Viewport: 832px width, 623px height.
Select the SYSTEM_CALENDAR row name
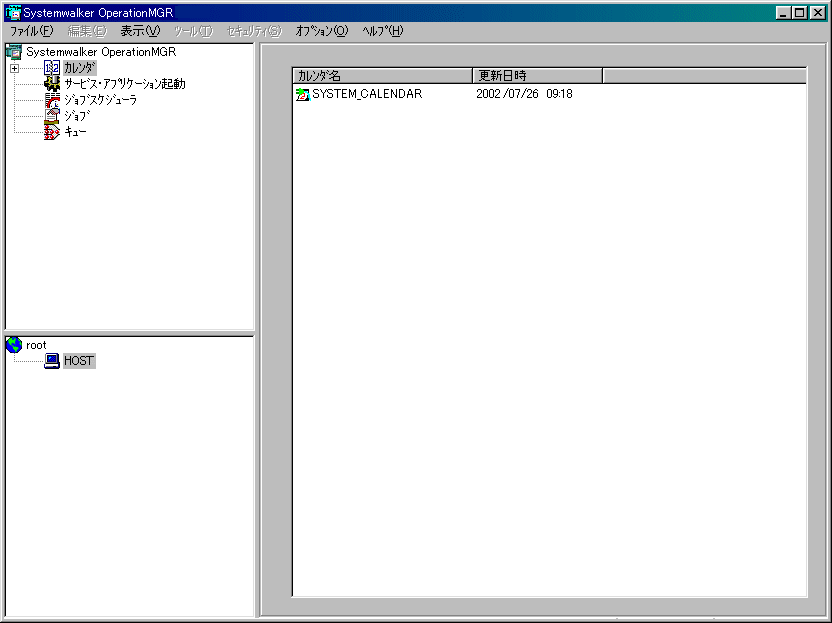[x=367, y=94]
